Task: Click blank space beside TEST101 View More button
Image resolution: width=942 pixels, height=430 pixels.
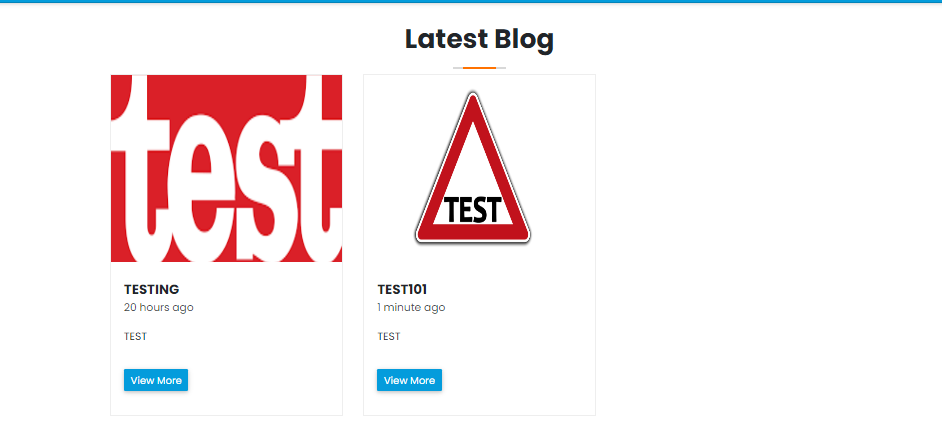Action: [x=517, y=380]
